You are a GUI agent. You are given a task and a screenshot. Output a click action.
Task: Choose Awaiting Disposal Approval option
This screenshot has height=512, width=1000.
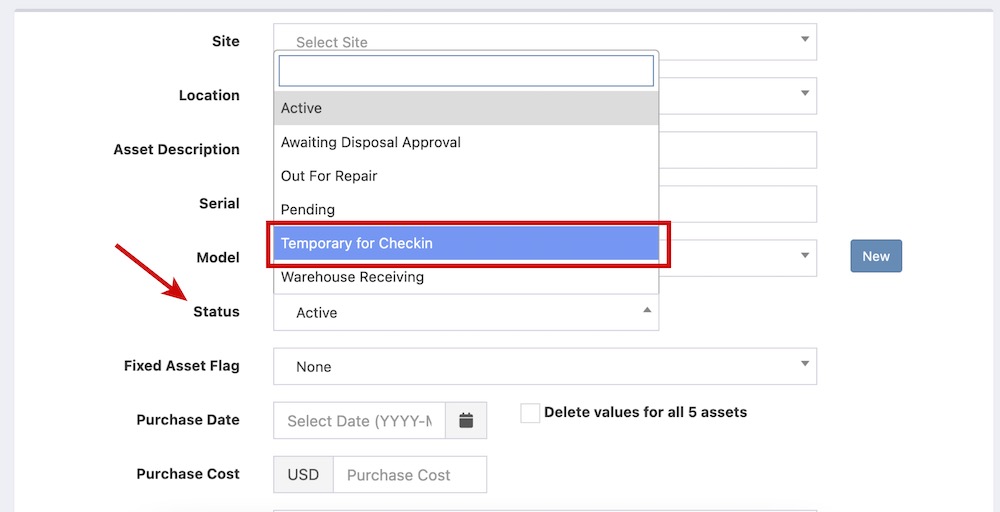pyautogui.click(x=466, y=142)
